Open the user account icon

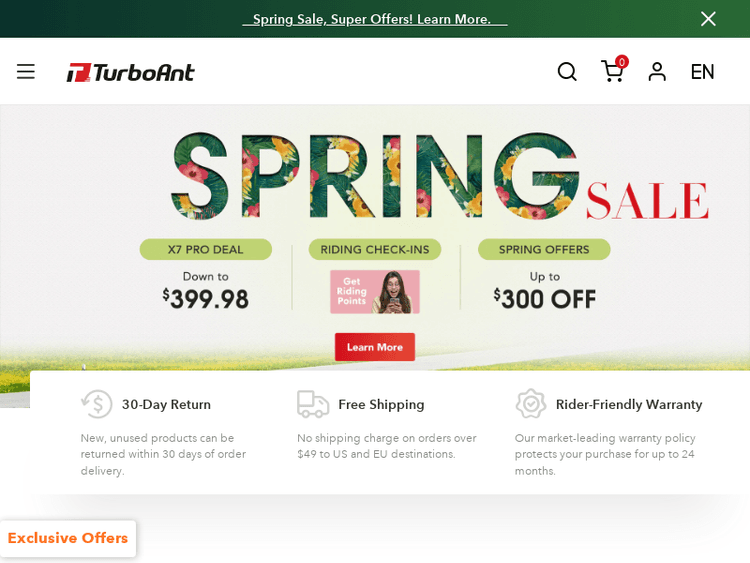(x=657, y=72)
